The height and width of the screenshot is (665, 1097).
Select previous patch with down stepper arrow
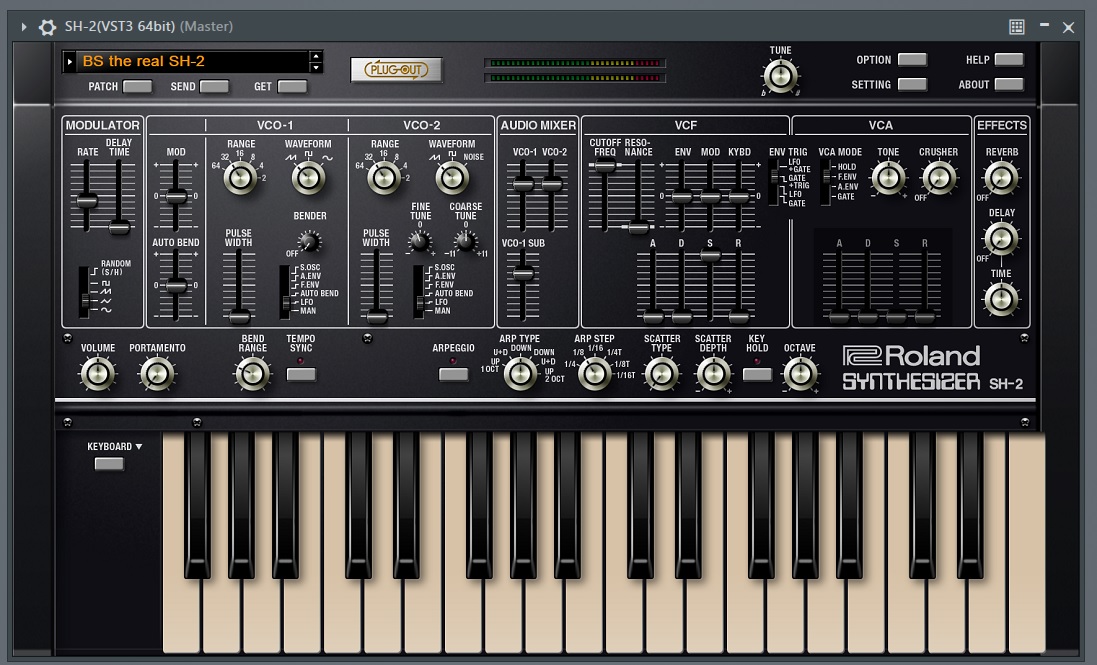click(316, 67)
